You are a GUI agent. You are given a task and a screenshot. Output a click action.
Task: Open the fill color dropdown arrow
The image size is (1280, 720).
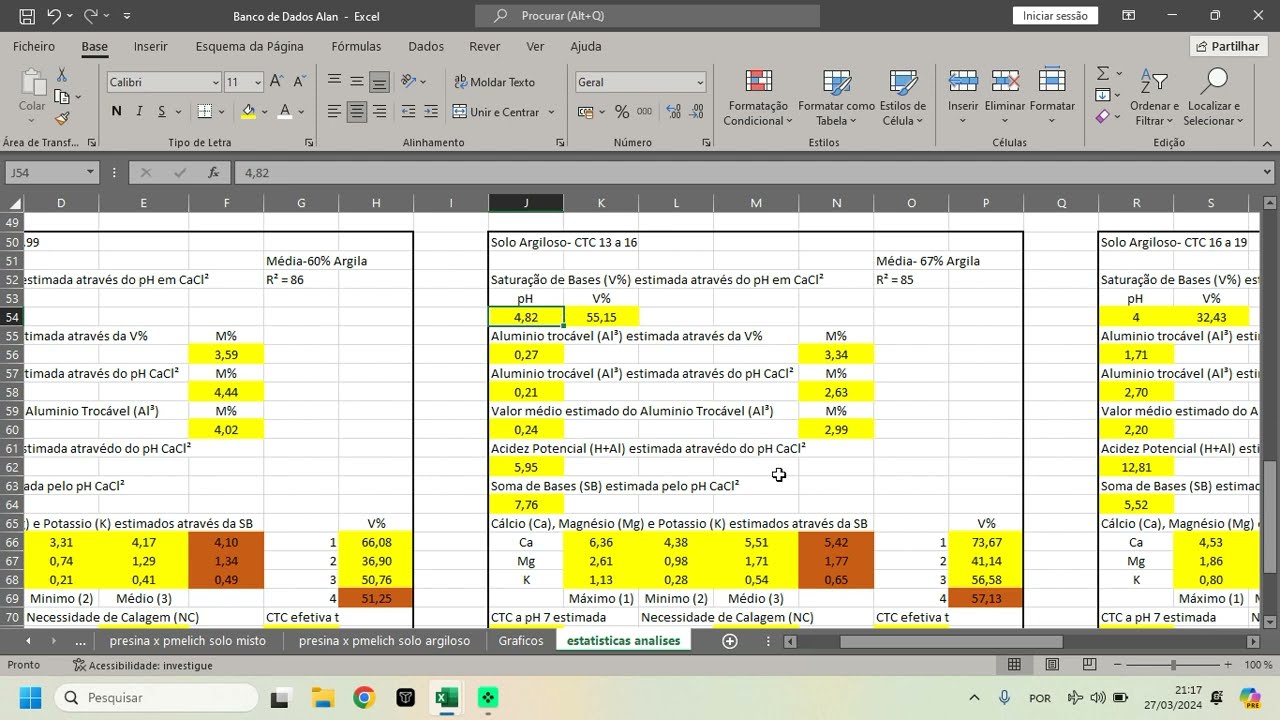coord(264,112)
